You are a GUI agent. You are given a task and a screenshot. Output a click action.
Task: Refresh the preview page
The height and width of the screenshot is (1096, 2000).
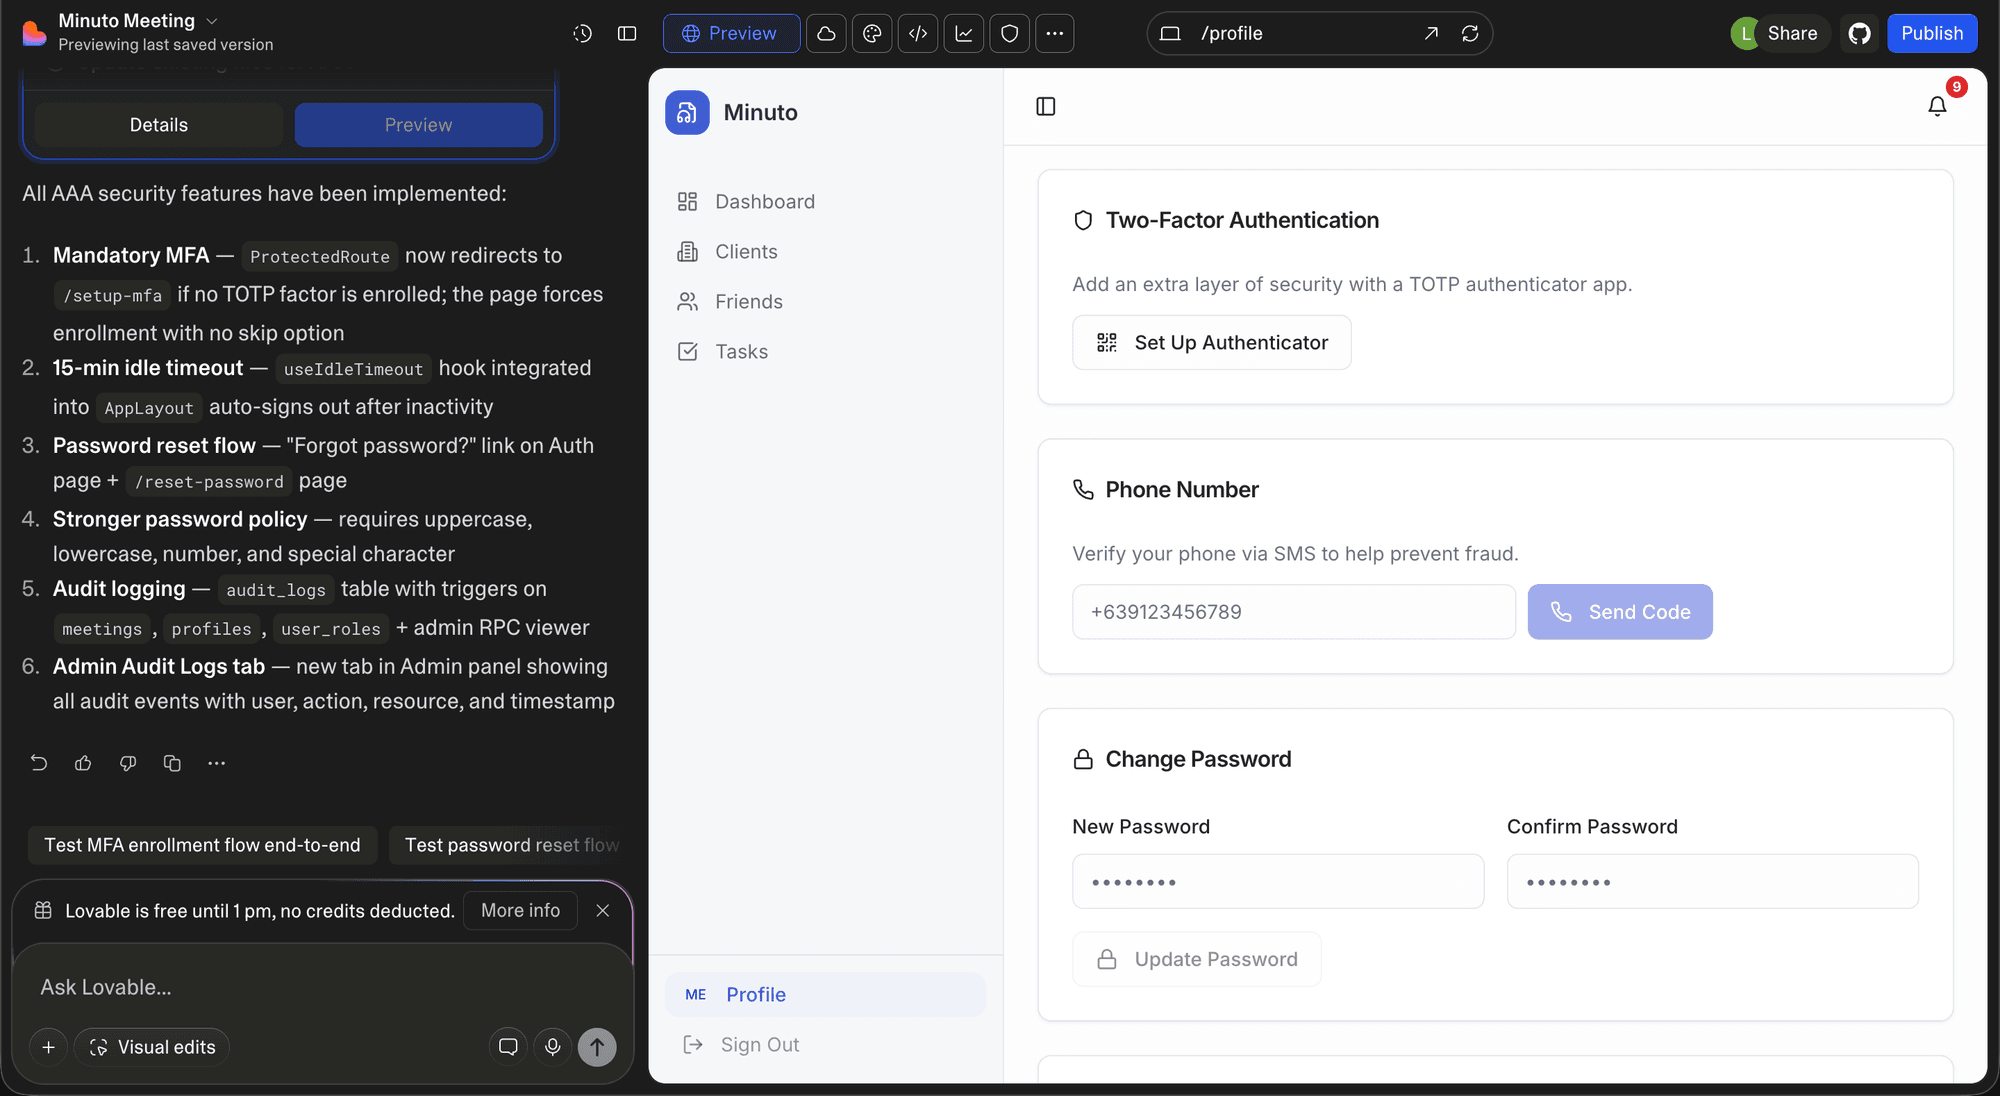[1470, 33]
